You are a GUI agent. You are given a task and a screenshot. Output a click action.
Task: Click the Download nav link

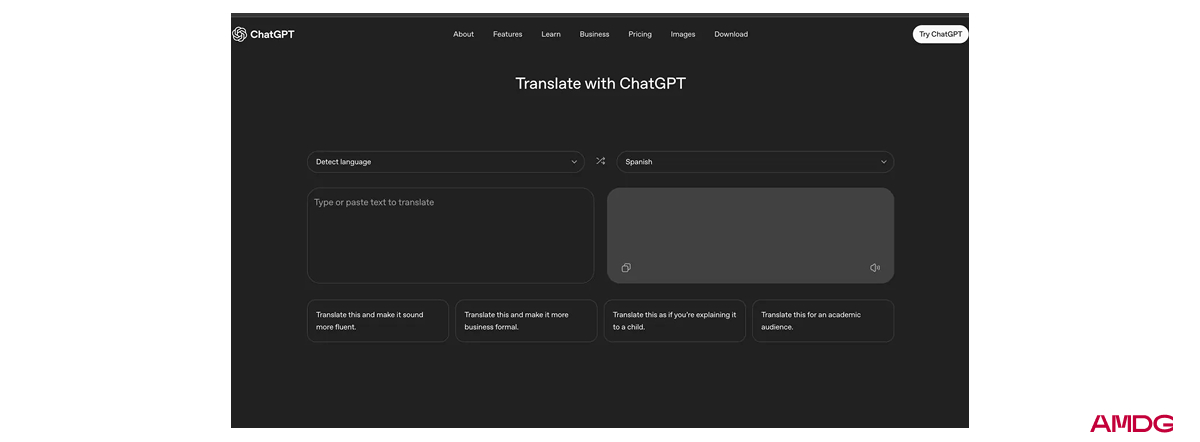pos(731,34)
